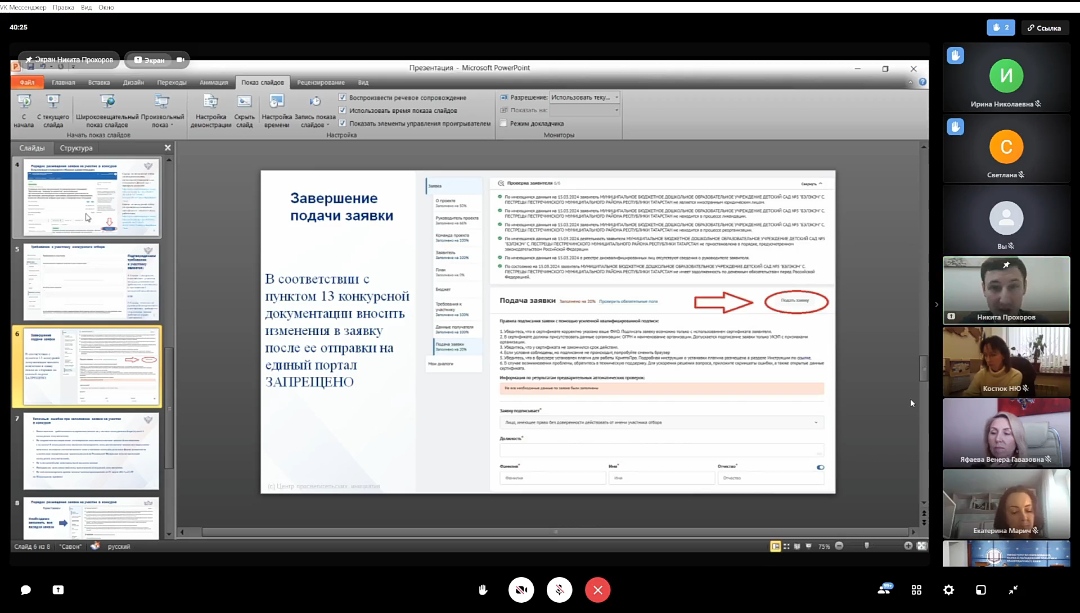1080x613 pixels.
Task: Turn on the camera
Action: tap(520, 590)
